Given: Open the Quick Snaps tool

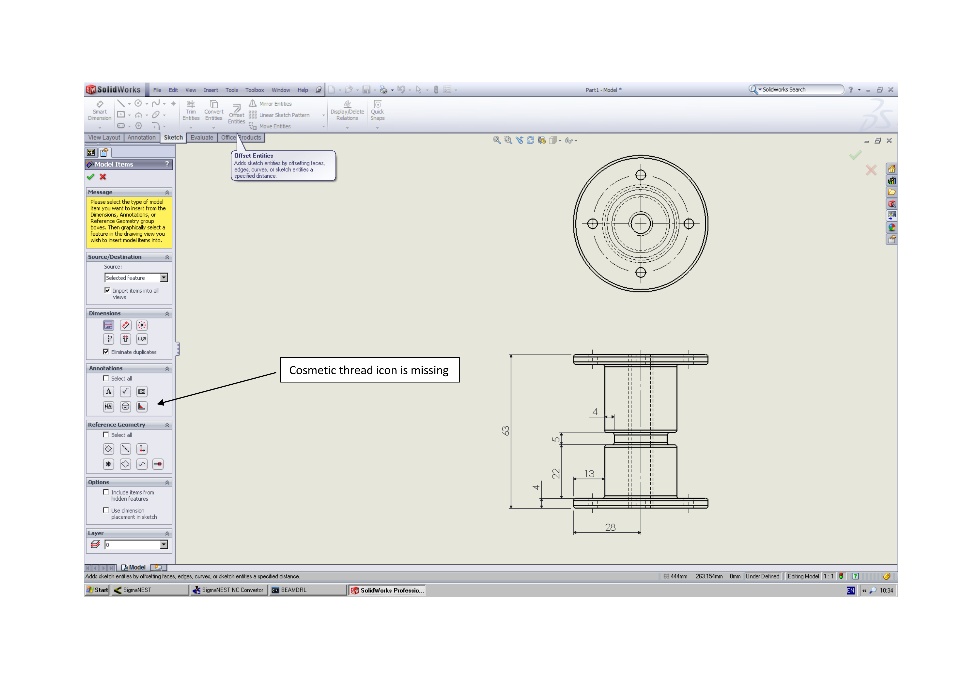Looking at the screenshot, I should (x=377, y=111).
